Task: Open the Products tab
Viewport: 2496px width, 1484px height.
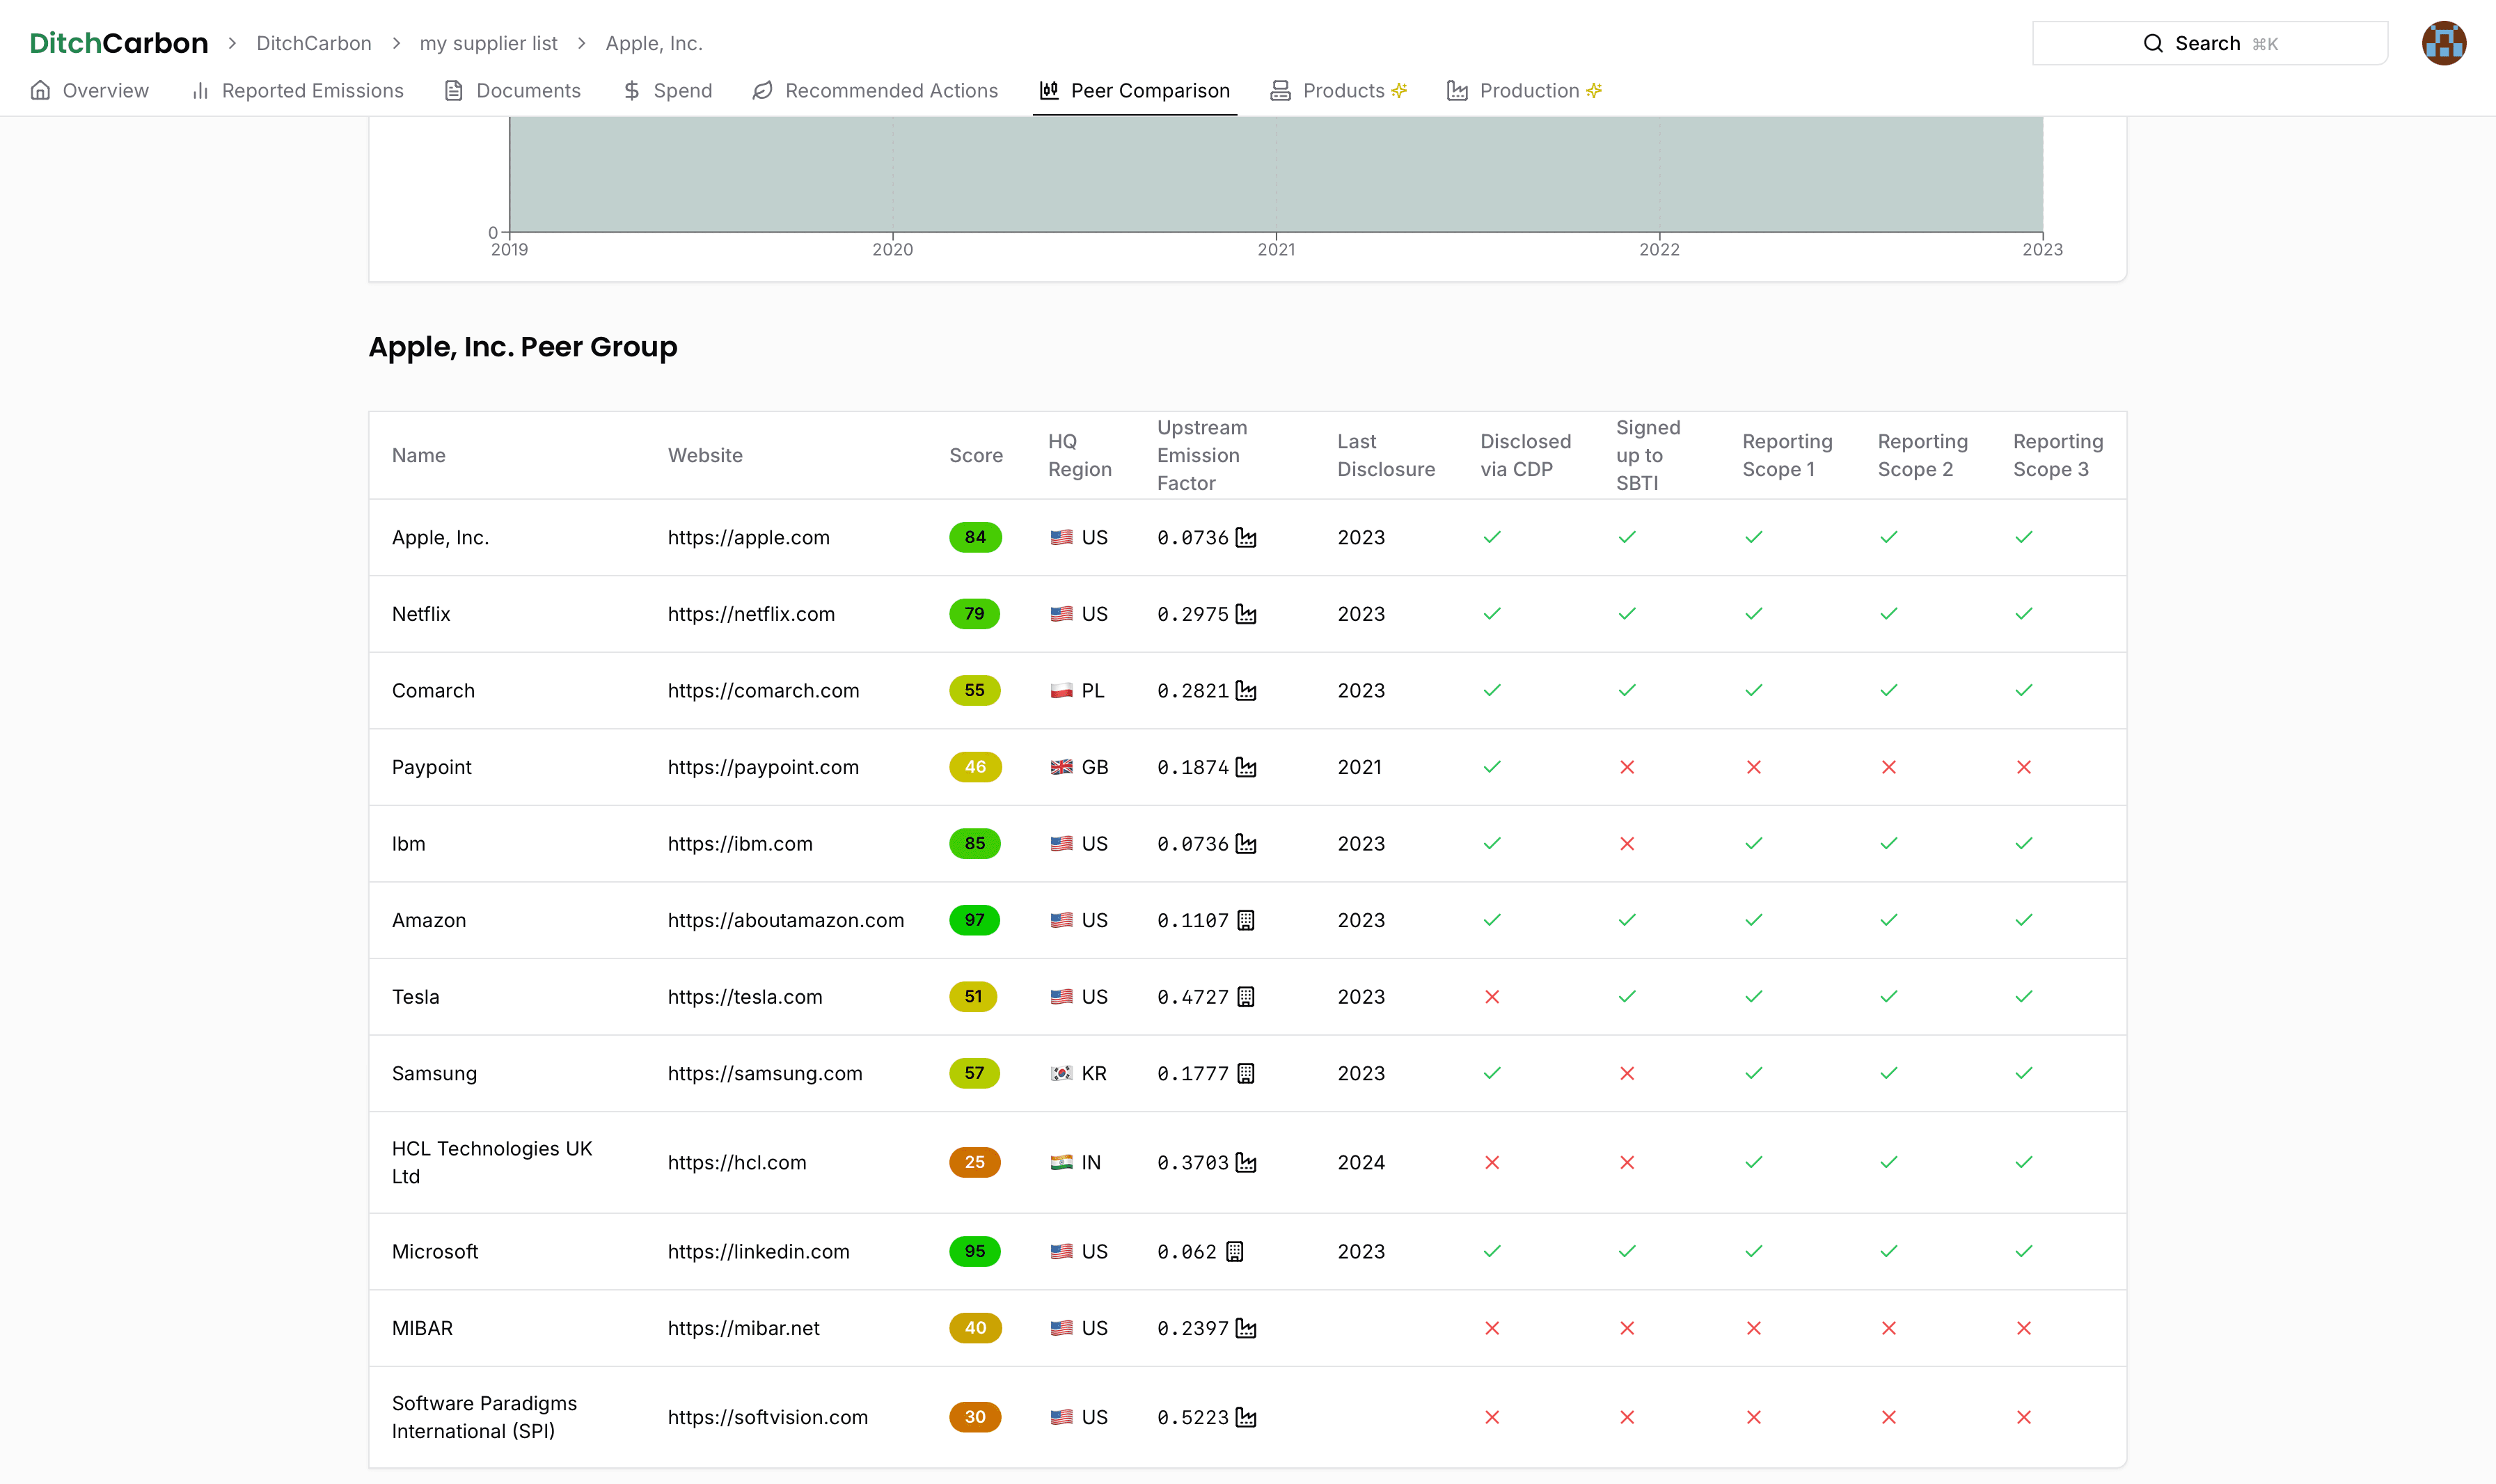Action: click(x=1338, y=91)
